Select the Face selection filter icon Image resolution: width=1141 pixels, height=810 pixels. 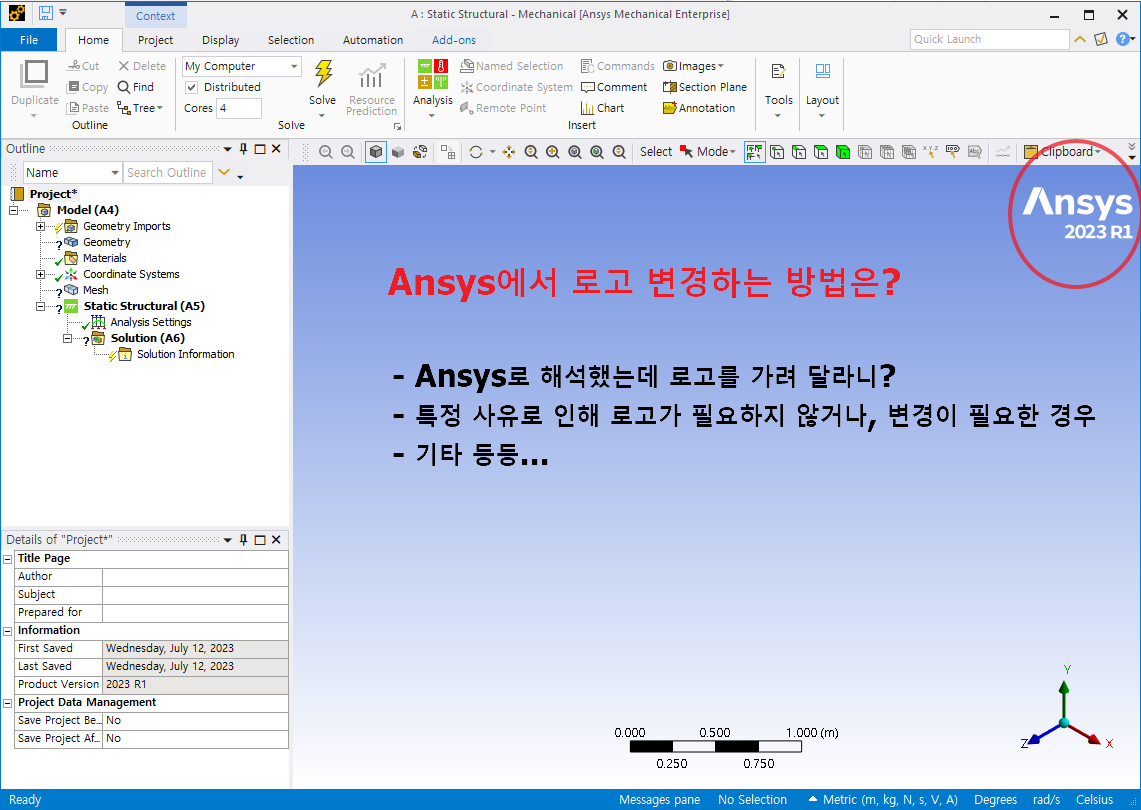pos(821,152)
